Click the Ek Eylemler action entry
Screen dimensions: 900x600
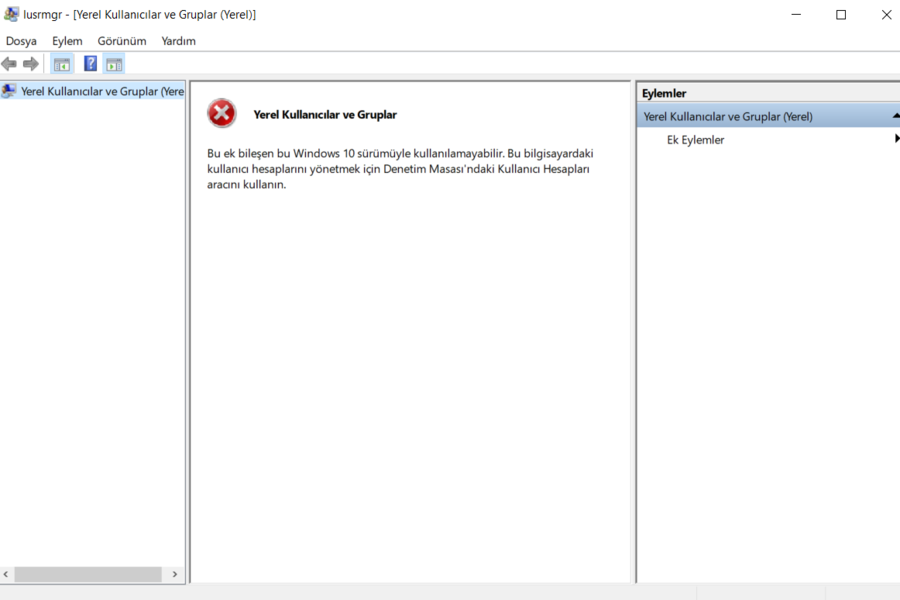(x=695, y=140)
